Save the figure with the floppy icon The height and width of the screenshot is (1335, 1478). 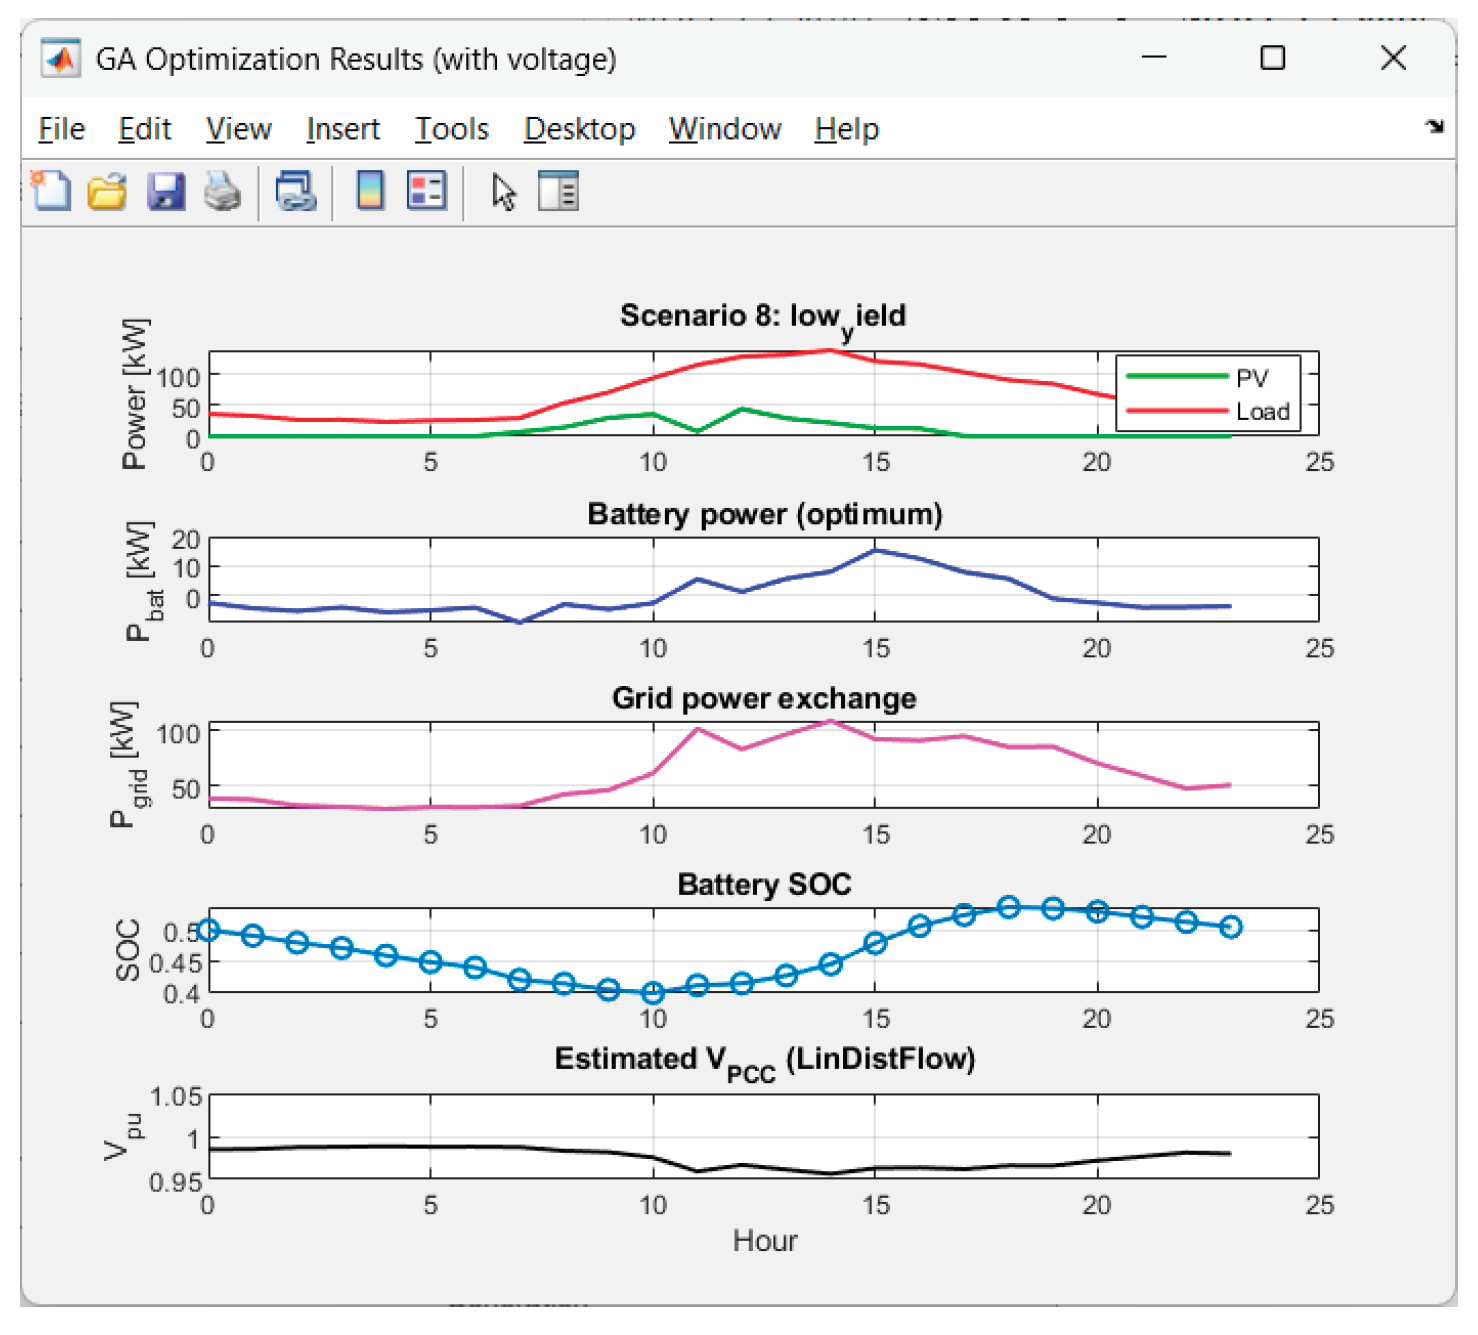tap(165, 190)
